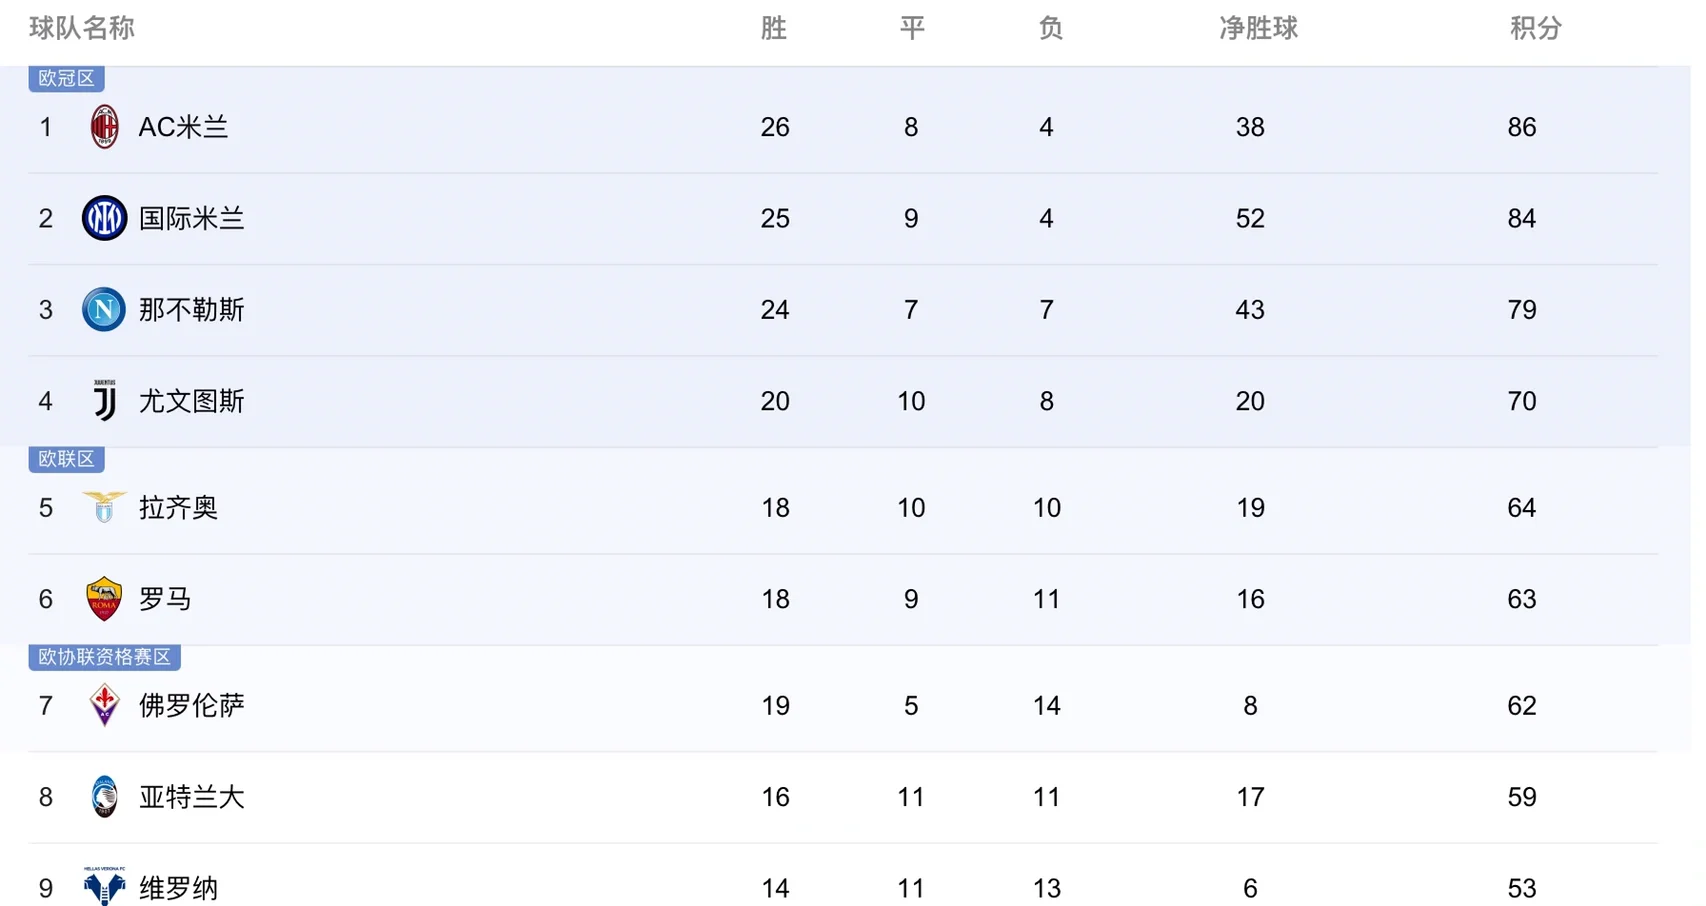
Task: Click the 胜 column header
Action: click(x=773, y=28)
